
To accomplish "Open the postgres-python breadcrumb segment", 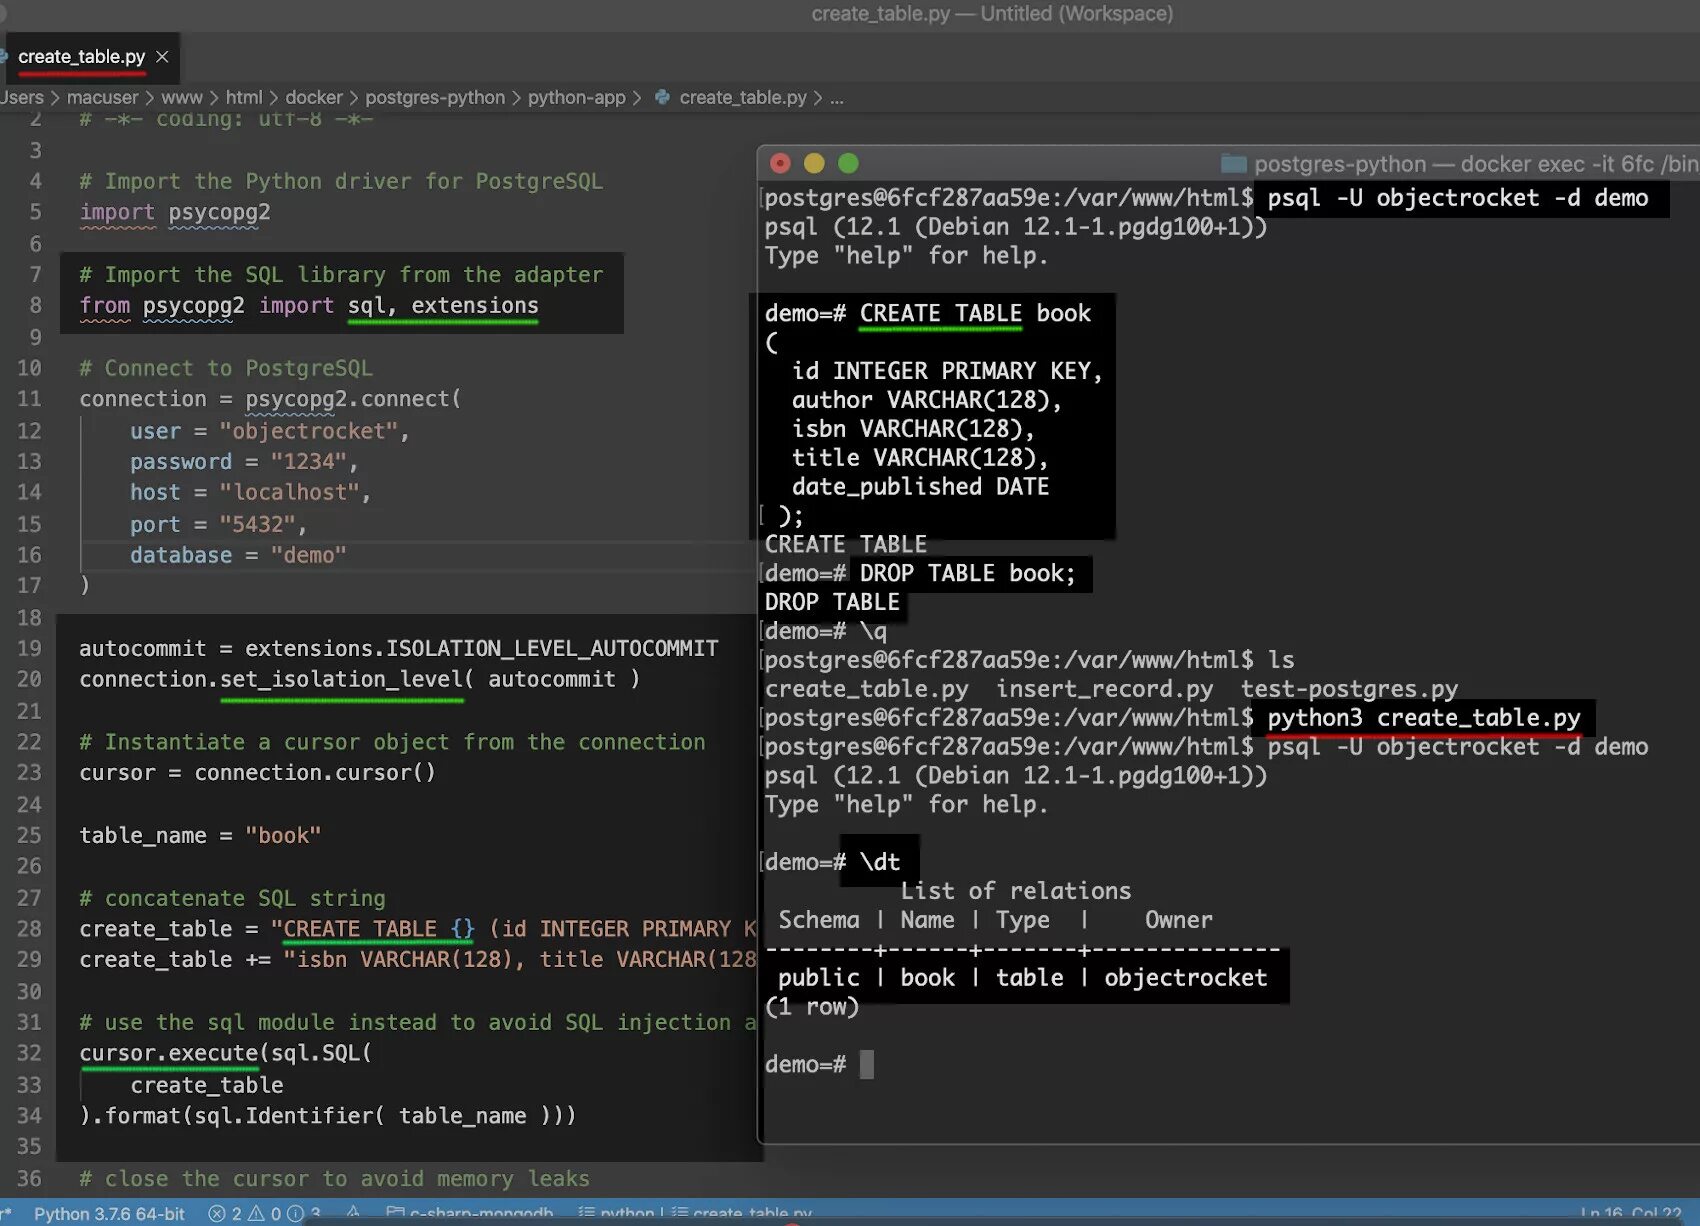I will 435,97.
